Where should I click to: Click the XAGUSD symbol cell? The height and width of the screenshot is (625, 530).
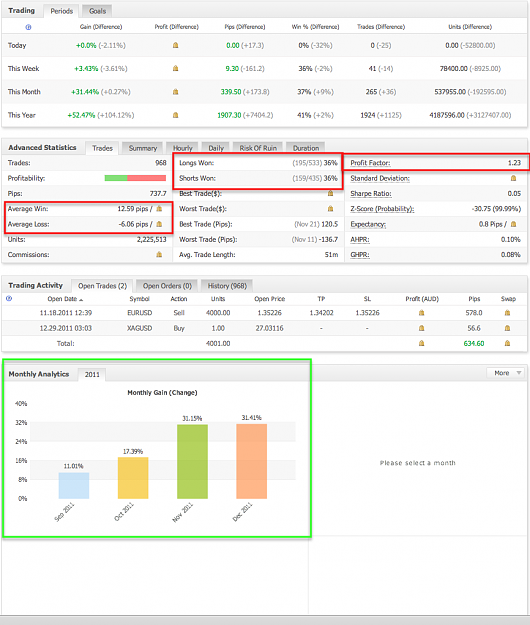click(139, 328)
